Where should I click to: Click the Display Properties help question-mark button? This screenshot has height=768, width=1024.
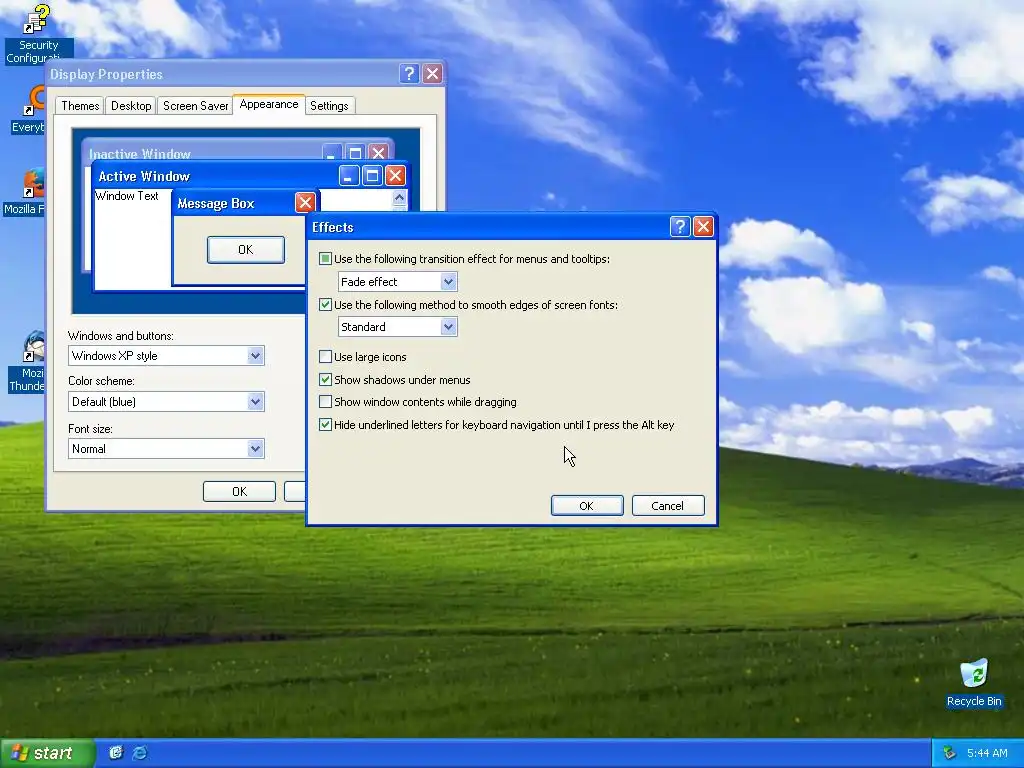pyautogui.click(x=409, y=73)
